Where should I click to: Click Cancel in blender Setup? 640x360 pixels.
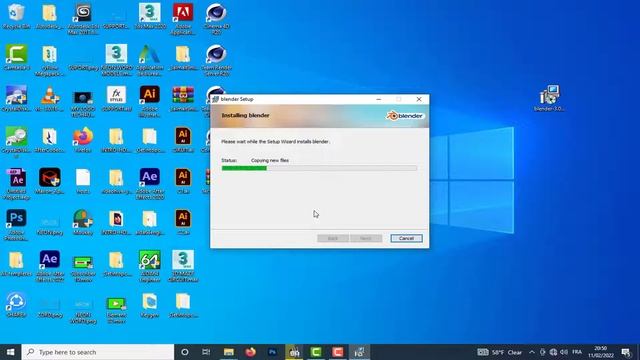pyautogui.click(x=406, y=238)
